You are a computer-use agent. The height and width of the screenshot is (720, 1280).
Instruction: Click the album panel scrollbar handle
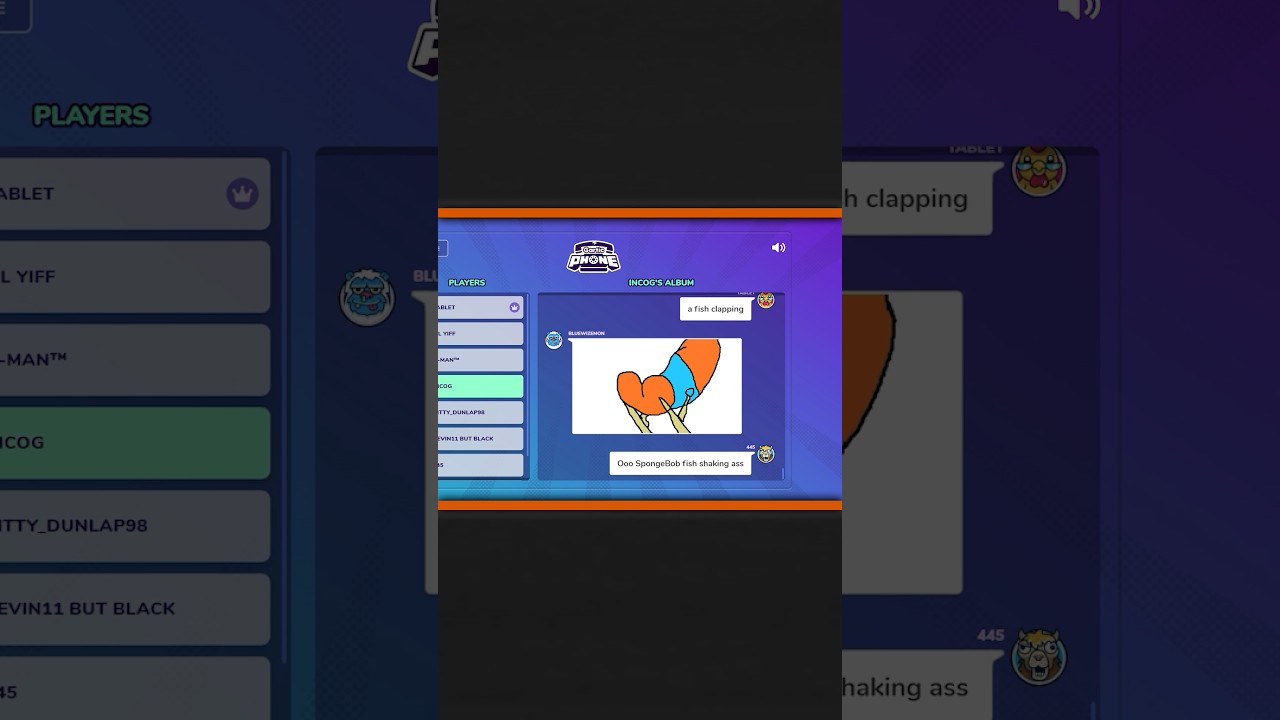pos(783,472)
